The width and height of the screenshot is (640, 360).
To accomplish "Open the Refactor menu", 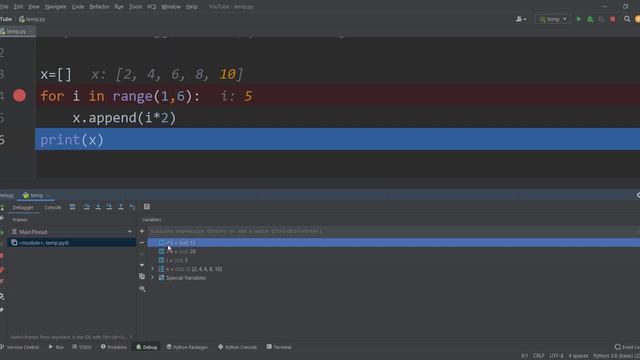I will click(x=99, y=7).
